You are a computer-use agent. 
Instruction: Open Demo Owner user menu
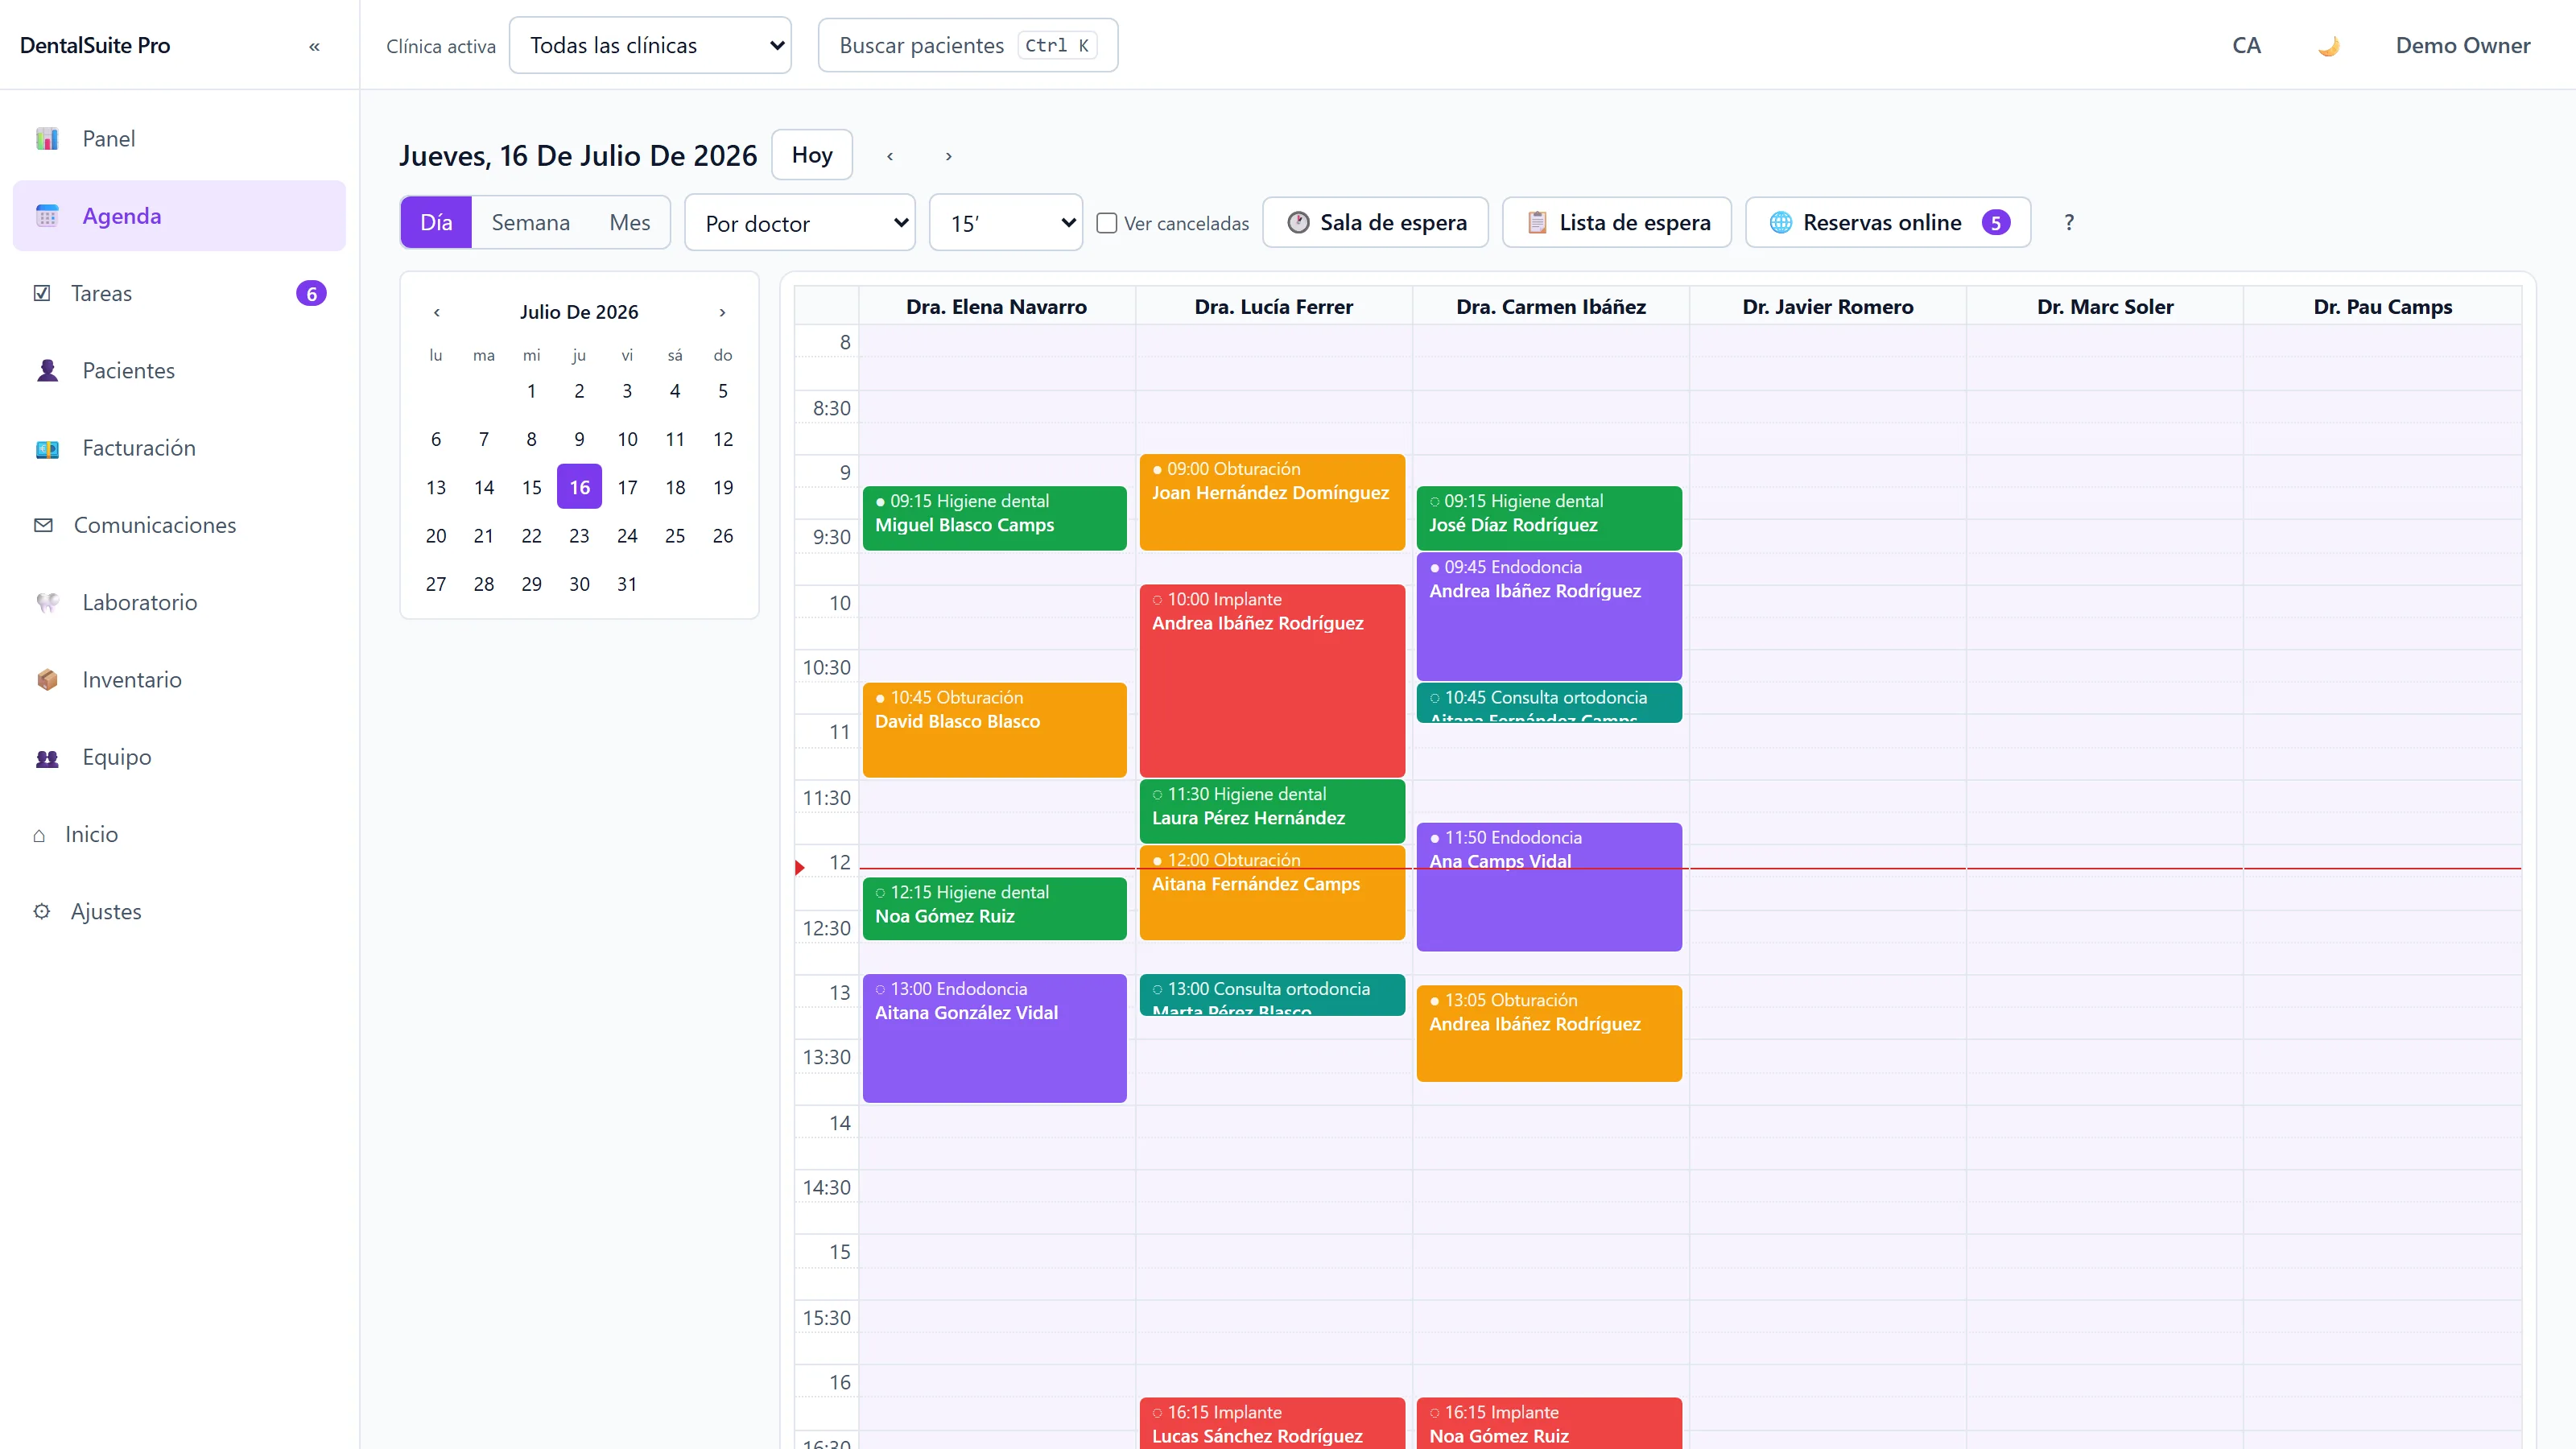click(x=2462, y=46)
